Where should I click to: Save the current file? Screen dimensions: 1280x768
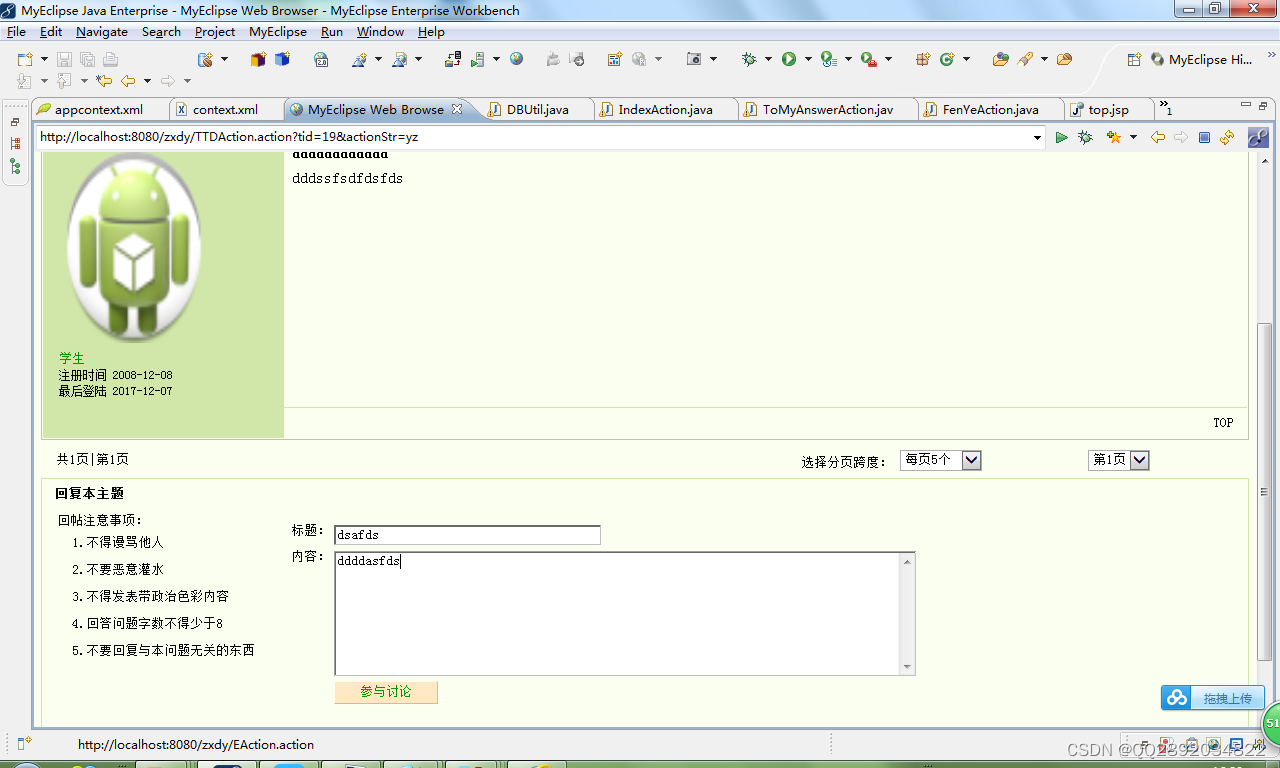pyautogui.click(x=62, y=61)
